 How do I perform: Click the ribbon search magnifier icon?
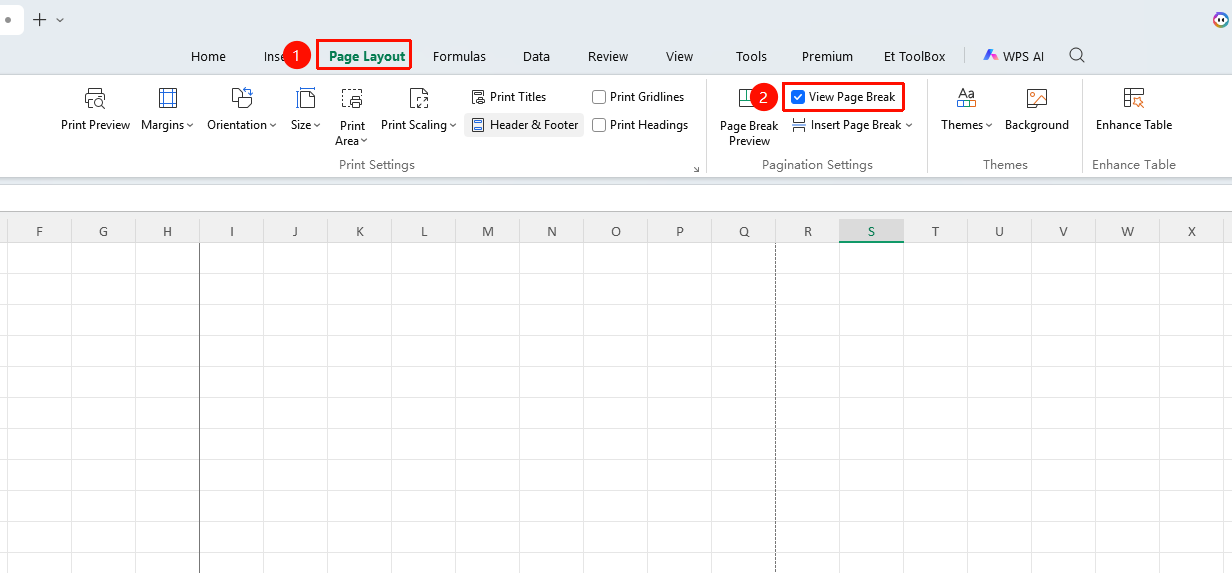pyautogui.click(x=1077, y=55)
